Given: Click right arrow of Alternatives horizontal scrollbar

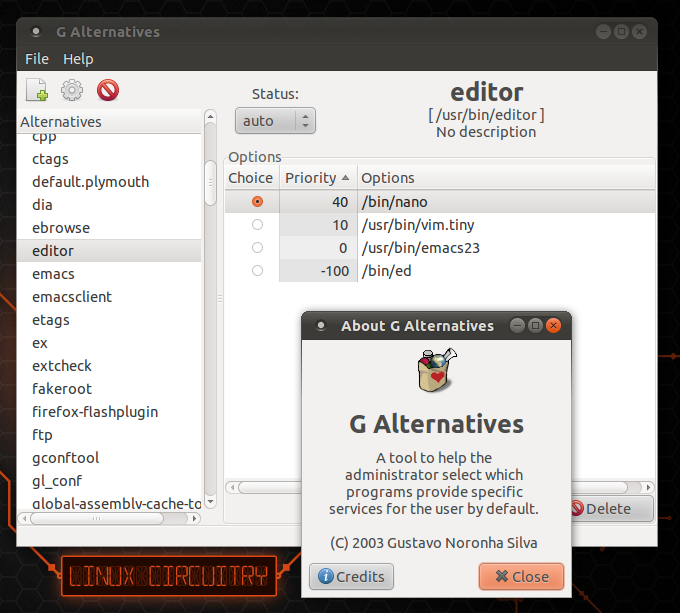Looking at the screenshot, I should coord(195,518).
